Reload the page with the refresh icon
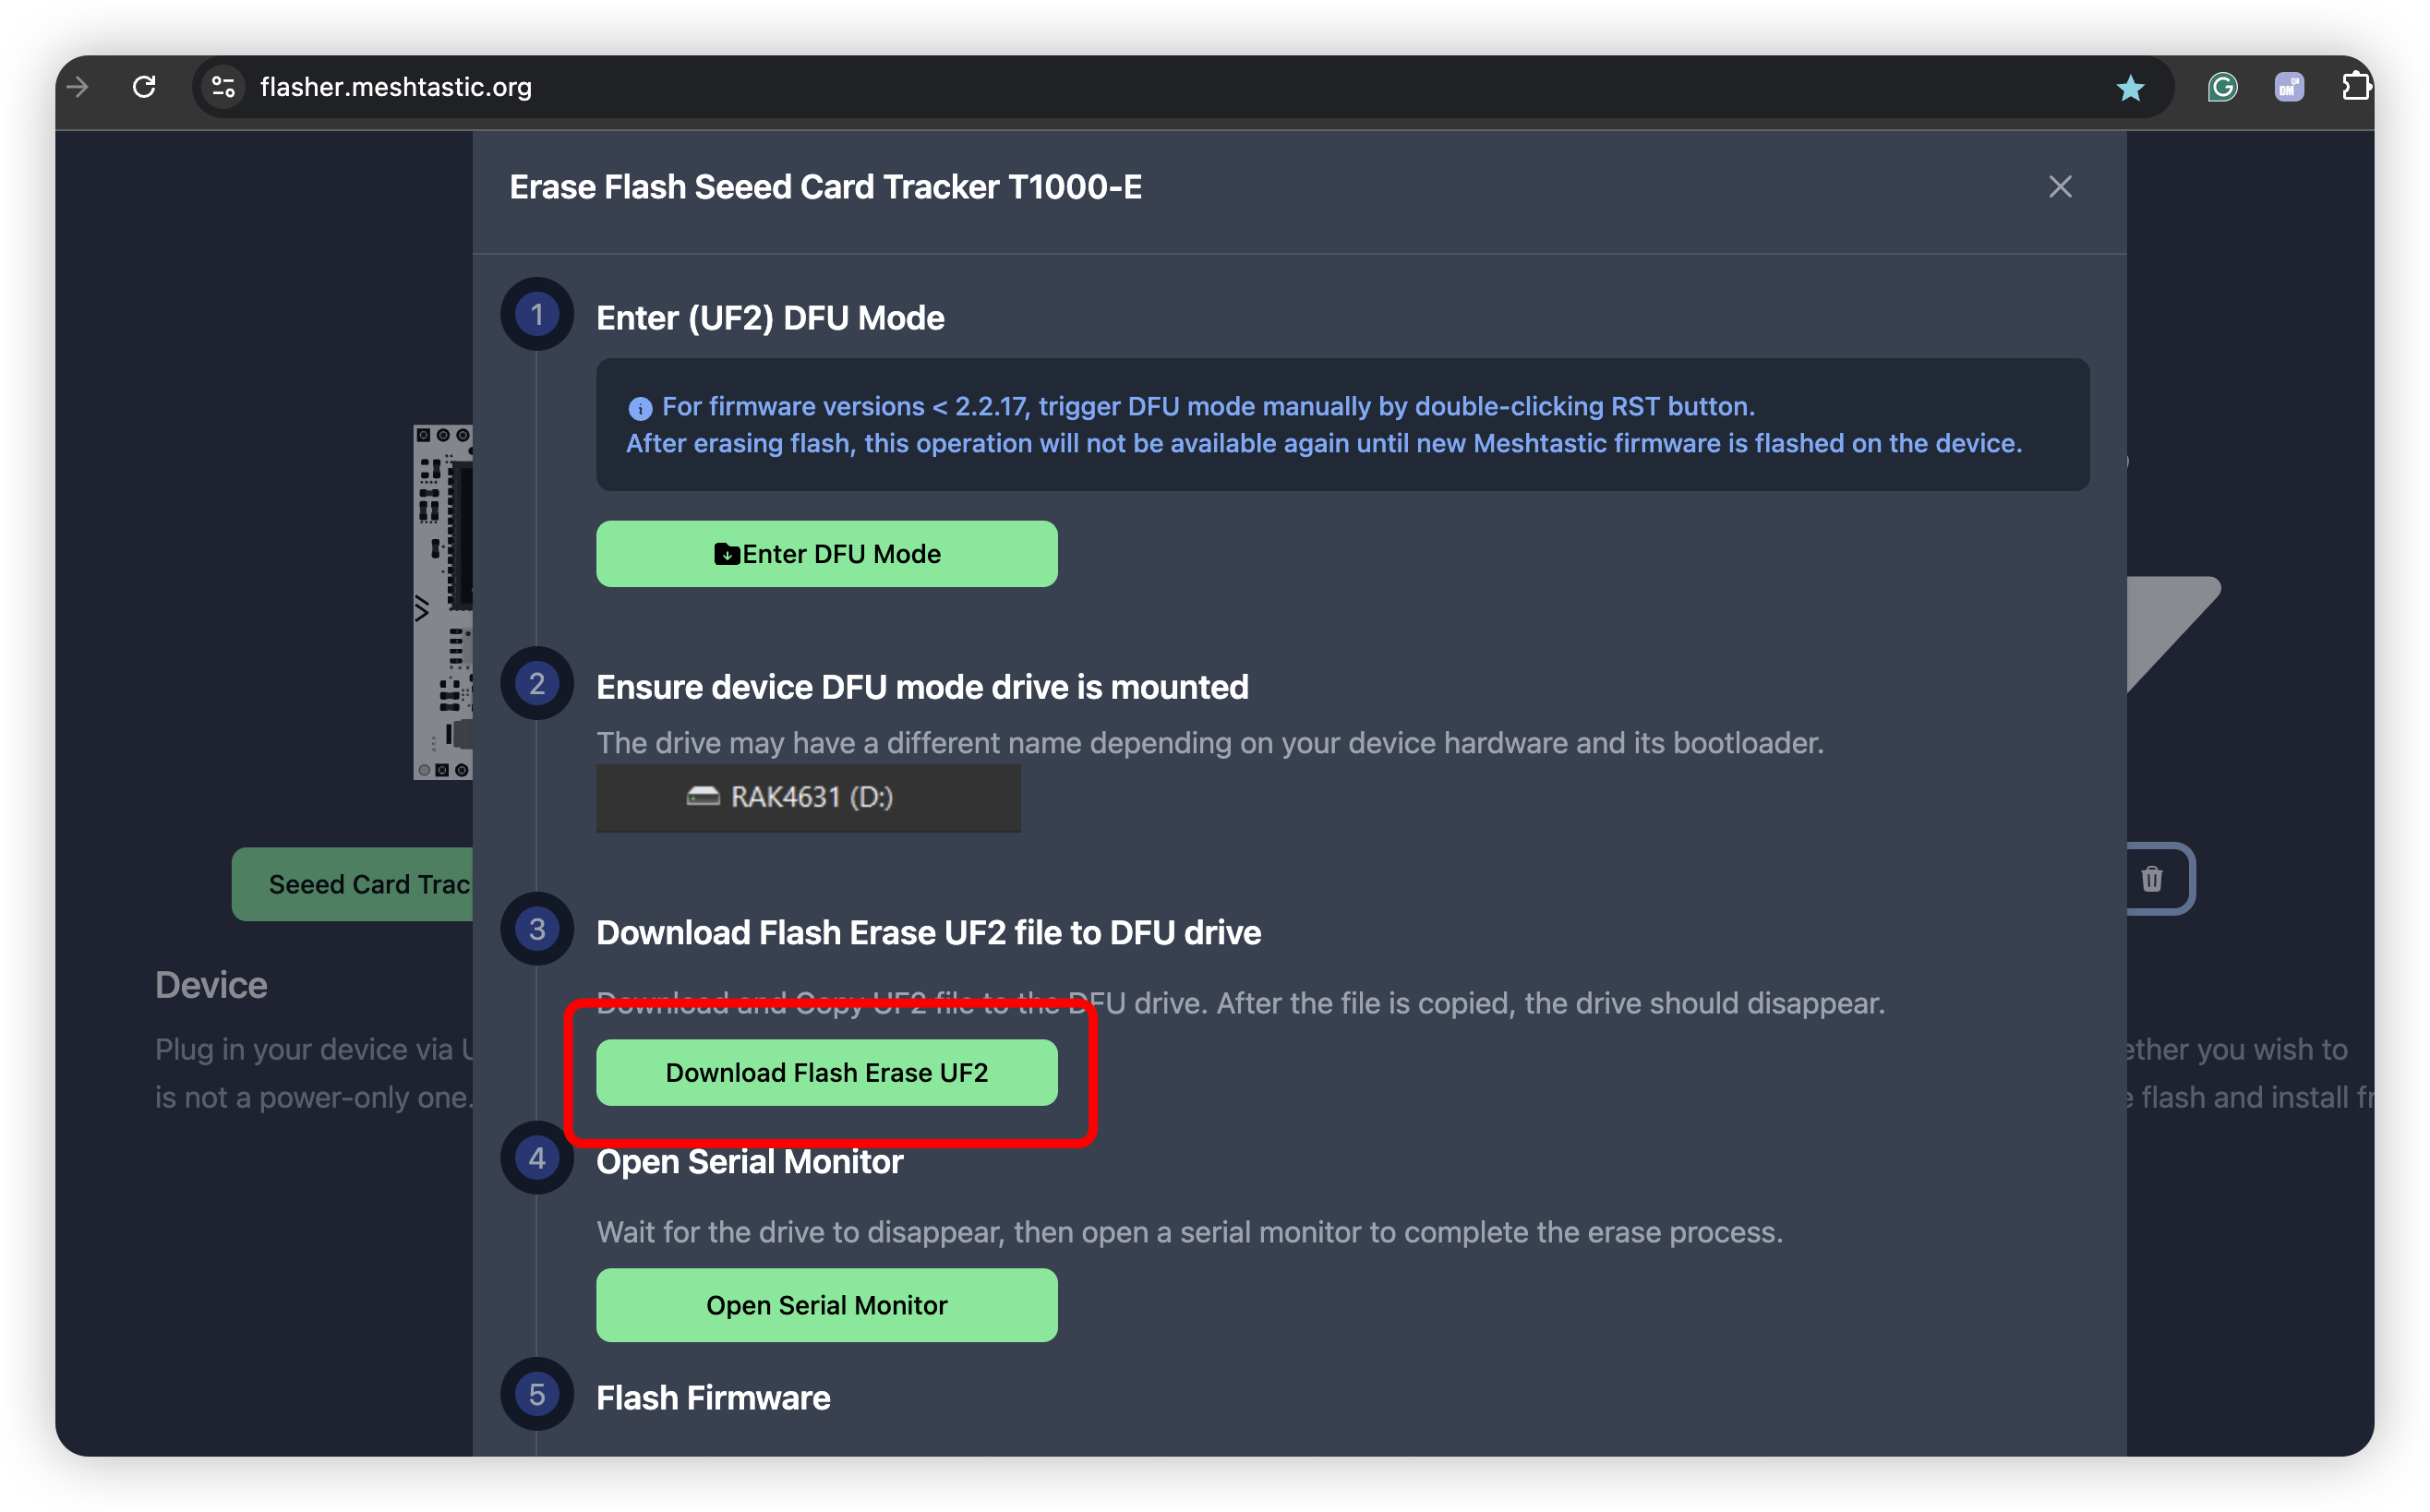 pos(144,87)
